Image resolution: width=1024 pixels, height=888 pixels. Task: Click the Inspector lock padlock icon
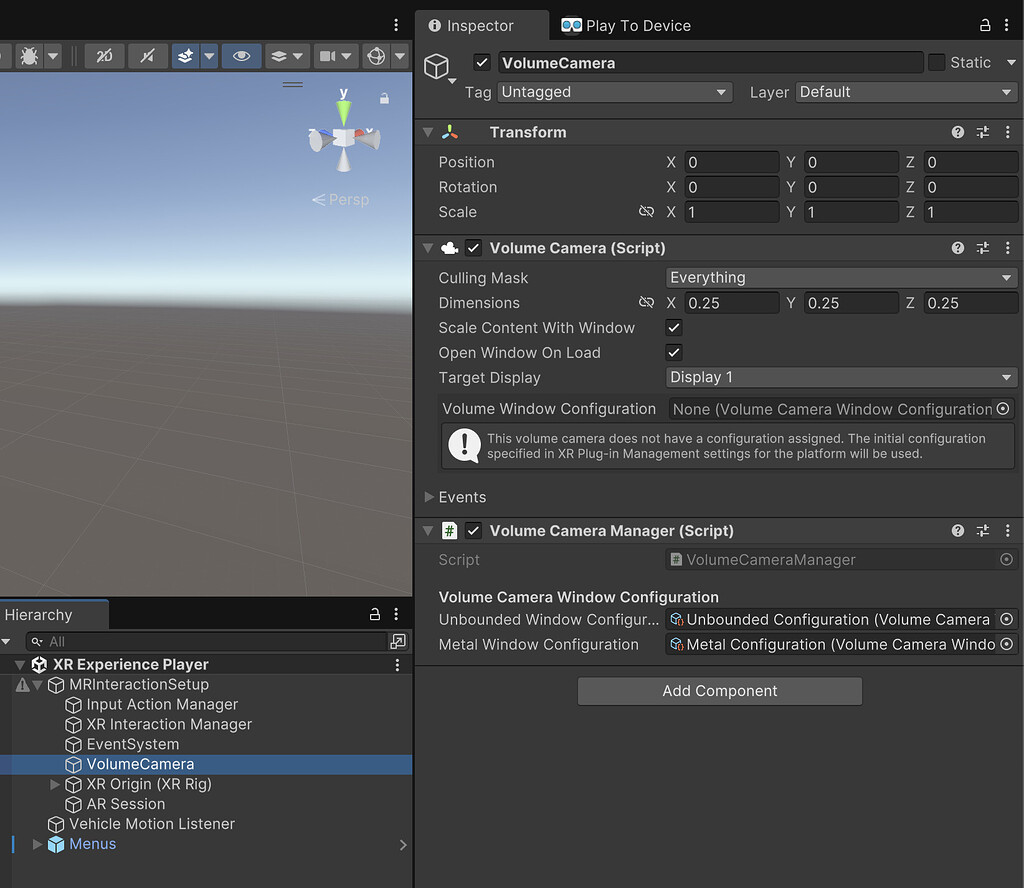coord(984,25)
